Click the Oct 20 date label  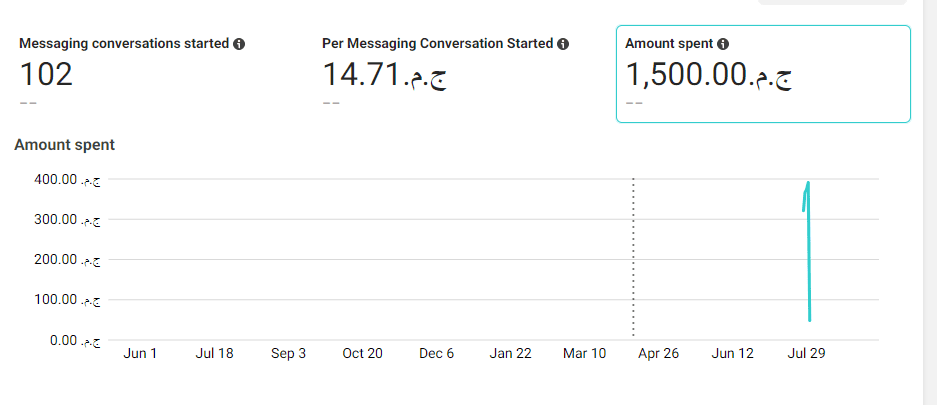tap(362, 354)
